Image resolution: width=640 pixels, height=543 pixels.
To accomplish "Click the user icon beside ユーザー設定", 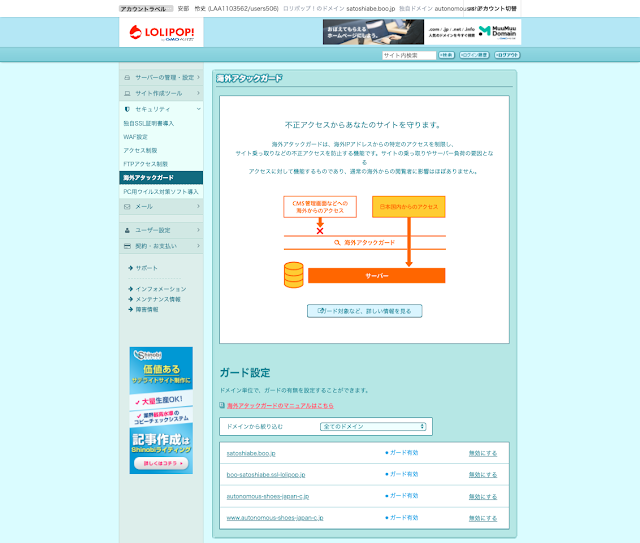I will click(x=127, y=230).
